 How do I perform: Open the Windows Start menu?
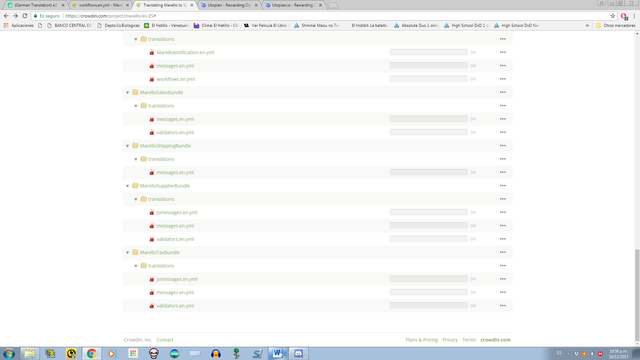pyautogui.click(x=9, y=353)
